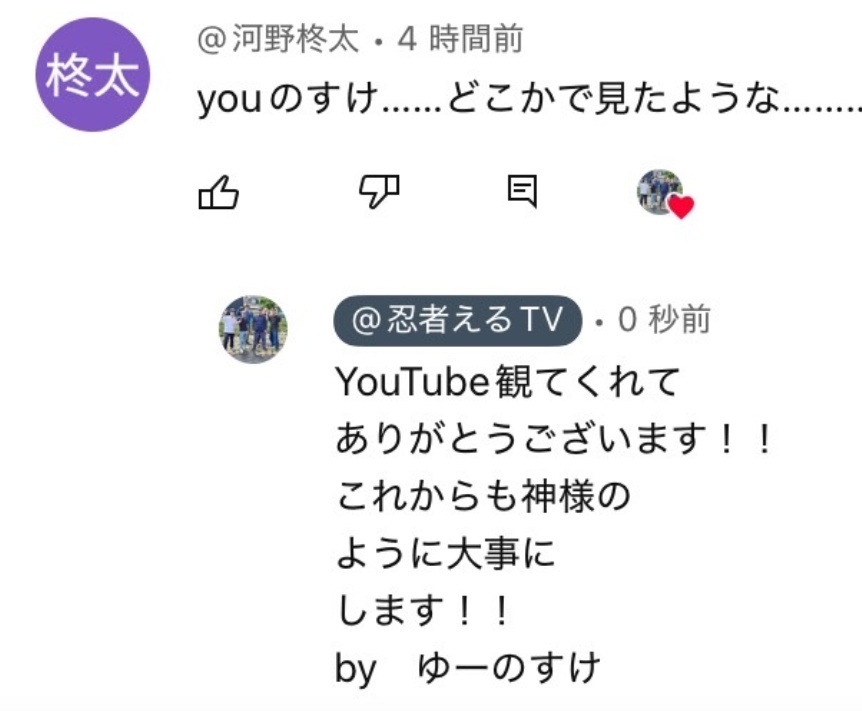Click the "します!!" reply line
This screenshot has height=711, width=862.
[x=423, y=610]
